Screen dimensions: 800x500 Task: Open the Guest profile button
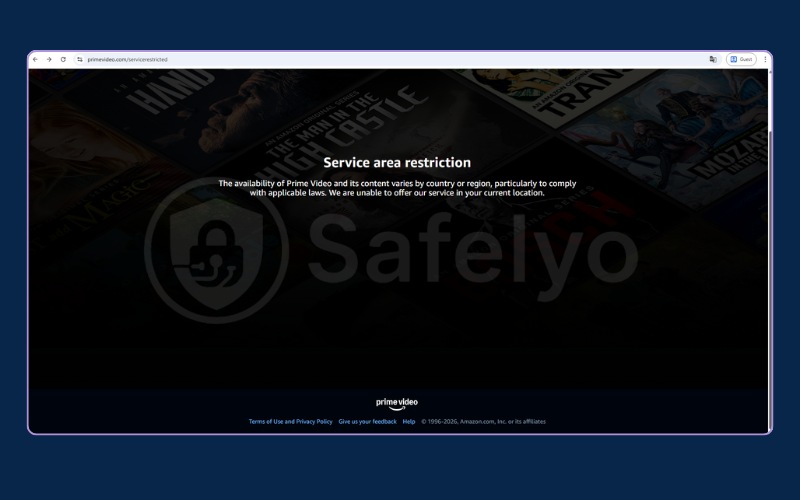741,60
